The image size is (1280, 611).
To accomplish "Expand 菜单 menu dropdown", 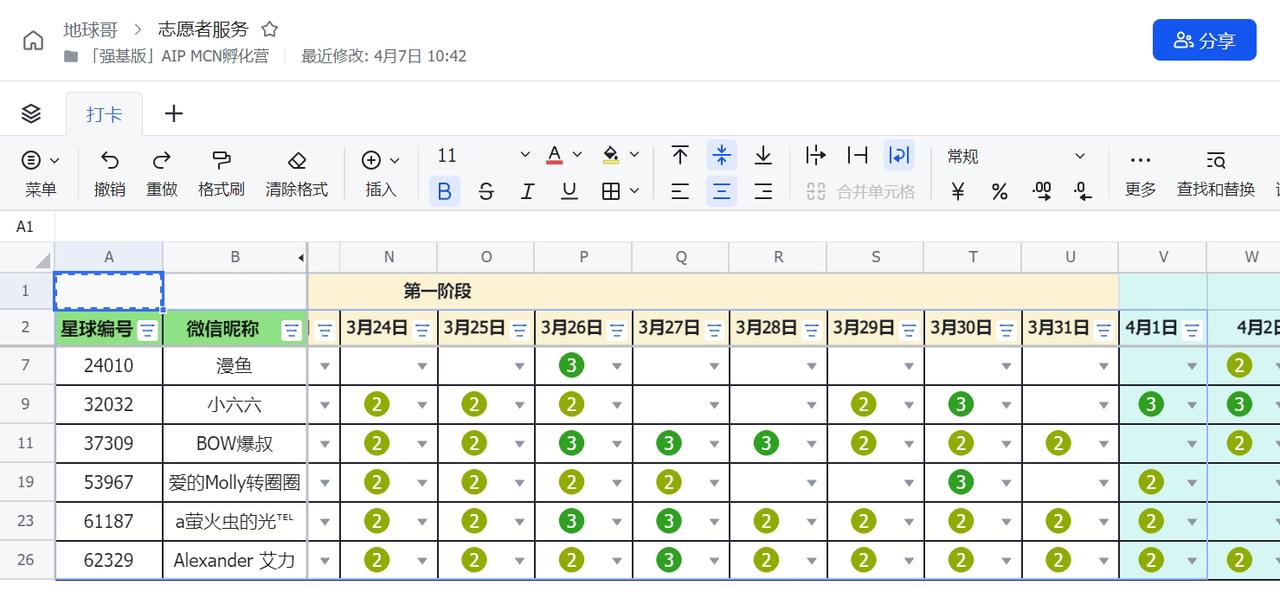I will click(x=55, y=160).
